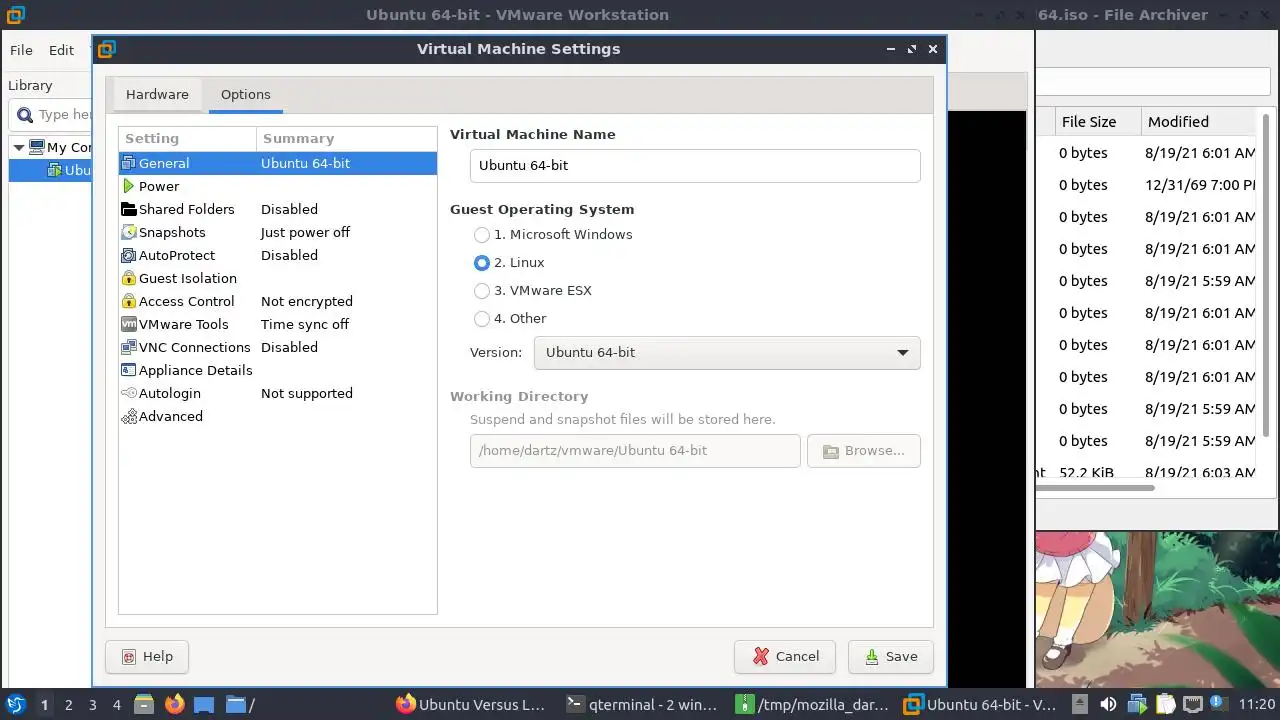This screenshot has height=720, width=1280.
Task: Click the 'Not supported' summary text
Action: click(306, 393)
